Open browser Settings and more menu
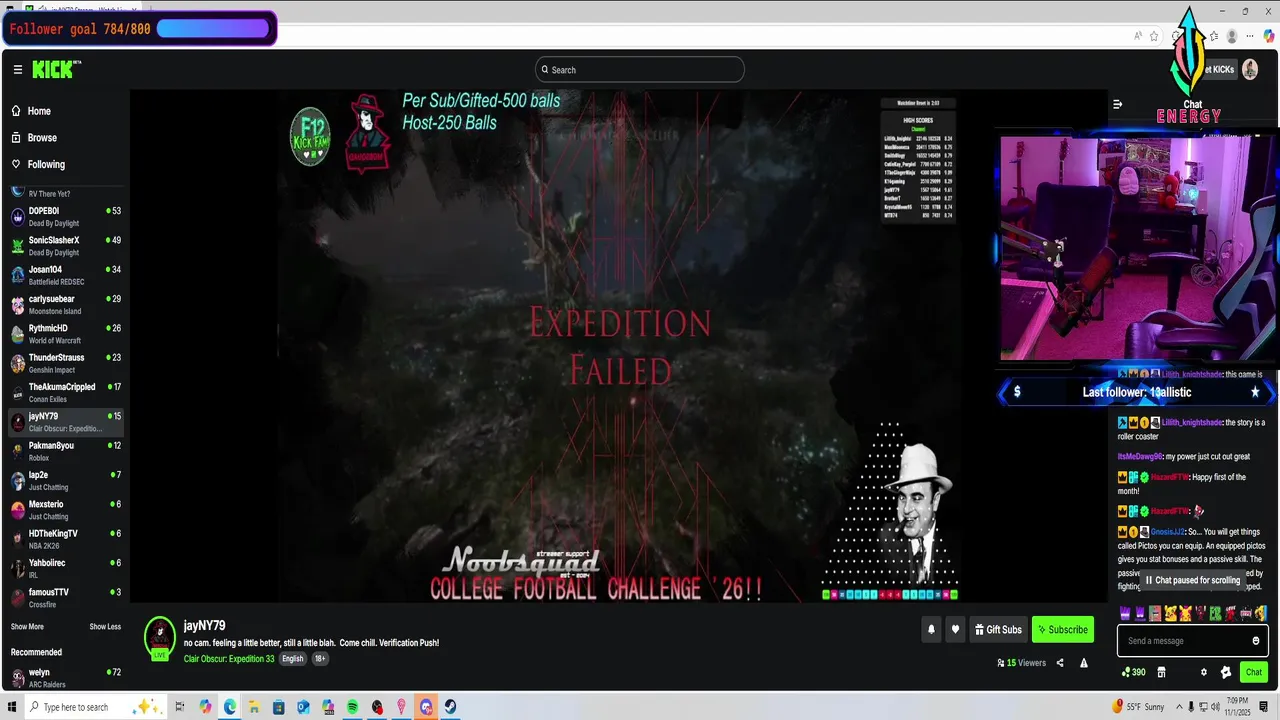The image size is (1280, 720). click(x=1250, y=36)
